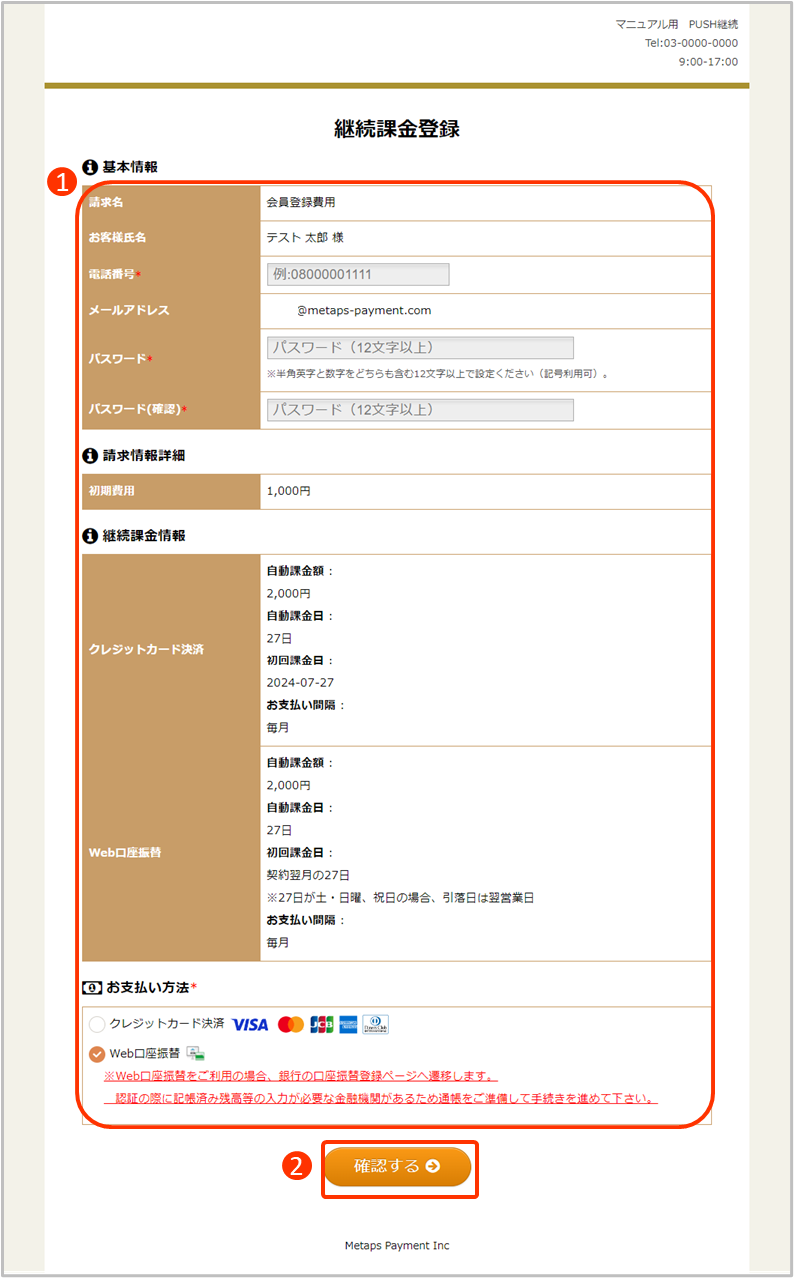Click the info icon beside 継続課金情報

(90, 535)
